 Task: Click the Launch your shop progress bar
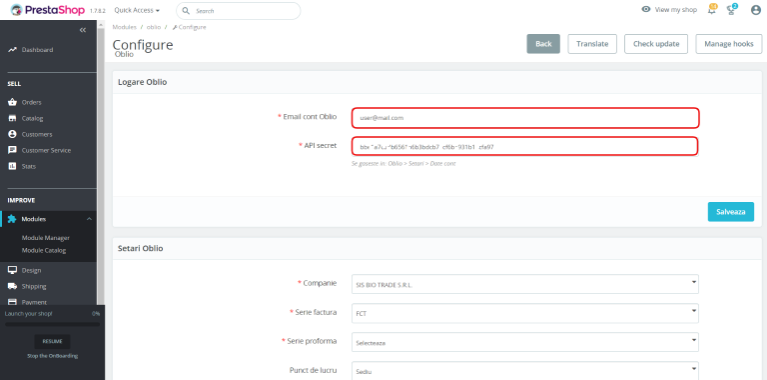tap(52, 324)
